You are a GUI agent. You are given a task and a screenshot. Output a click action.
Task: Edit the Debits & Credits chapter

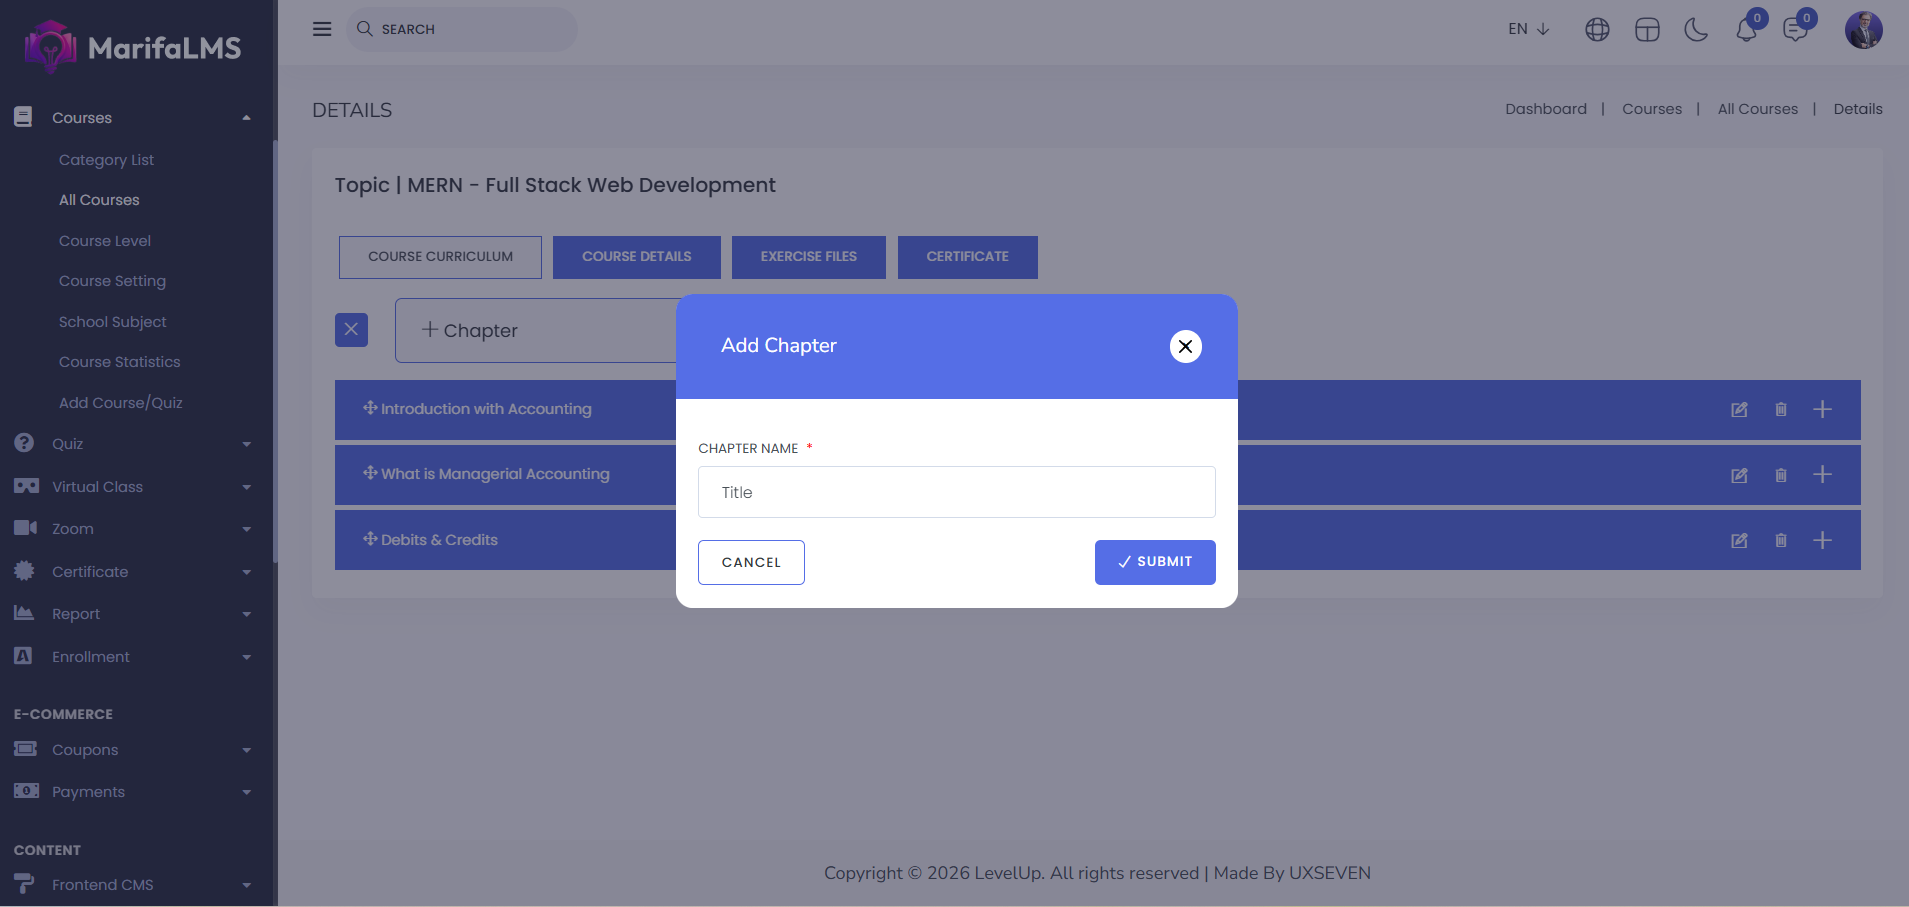(x=1739, y=541)
